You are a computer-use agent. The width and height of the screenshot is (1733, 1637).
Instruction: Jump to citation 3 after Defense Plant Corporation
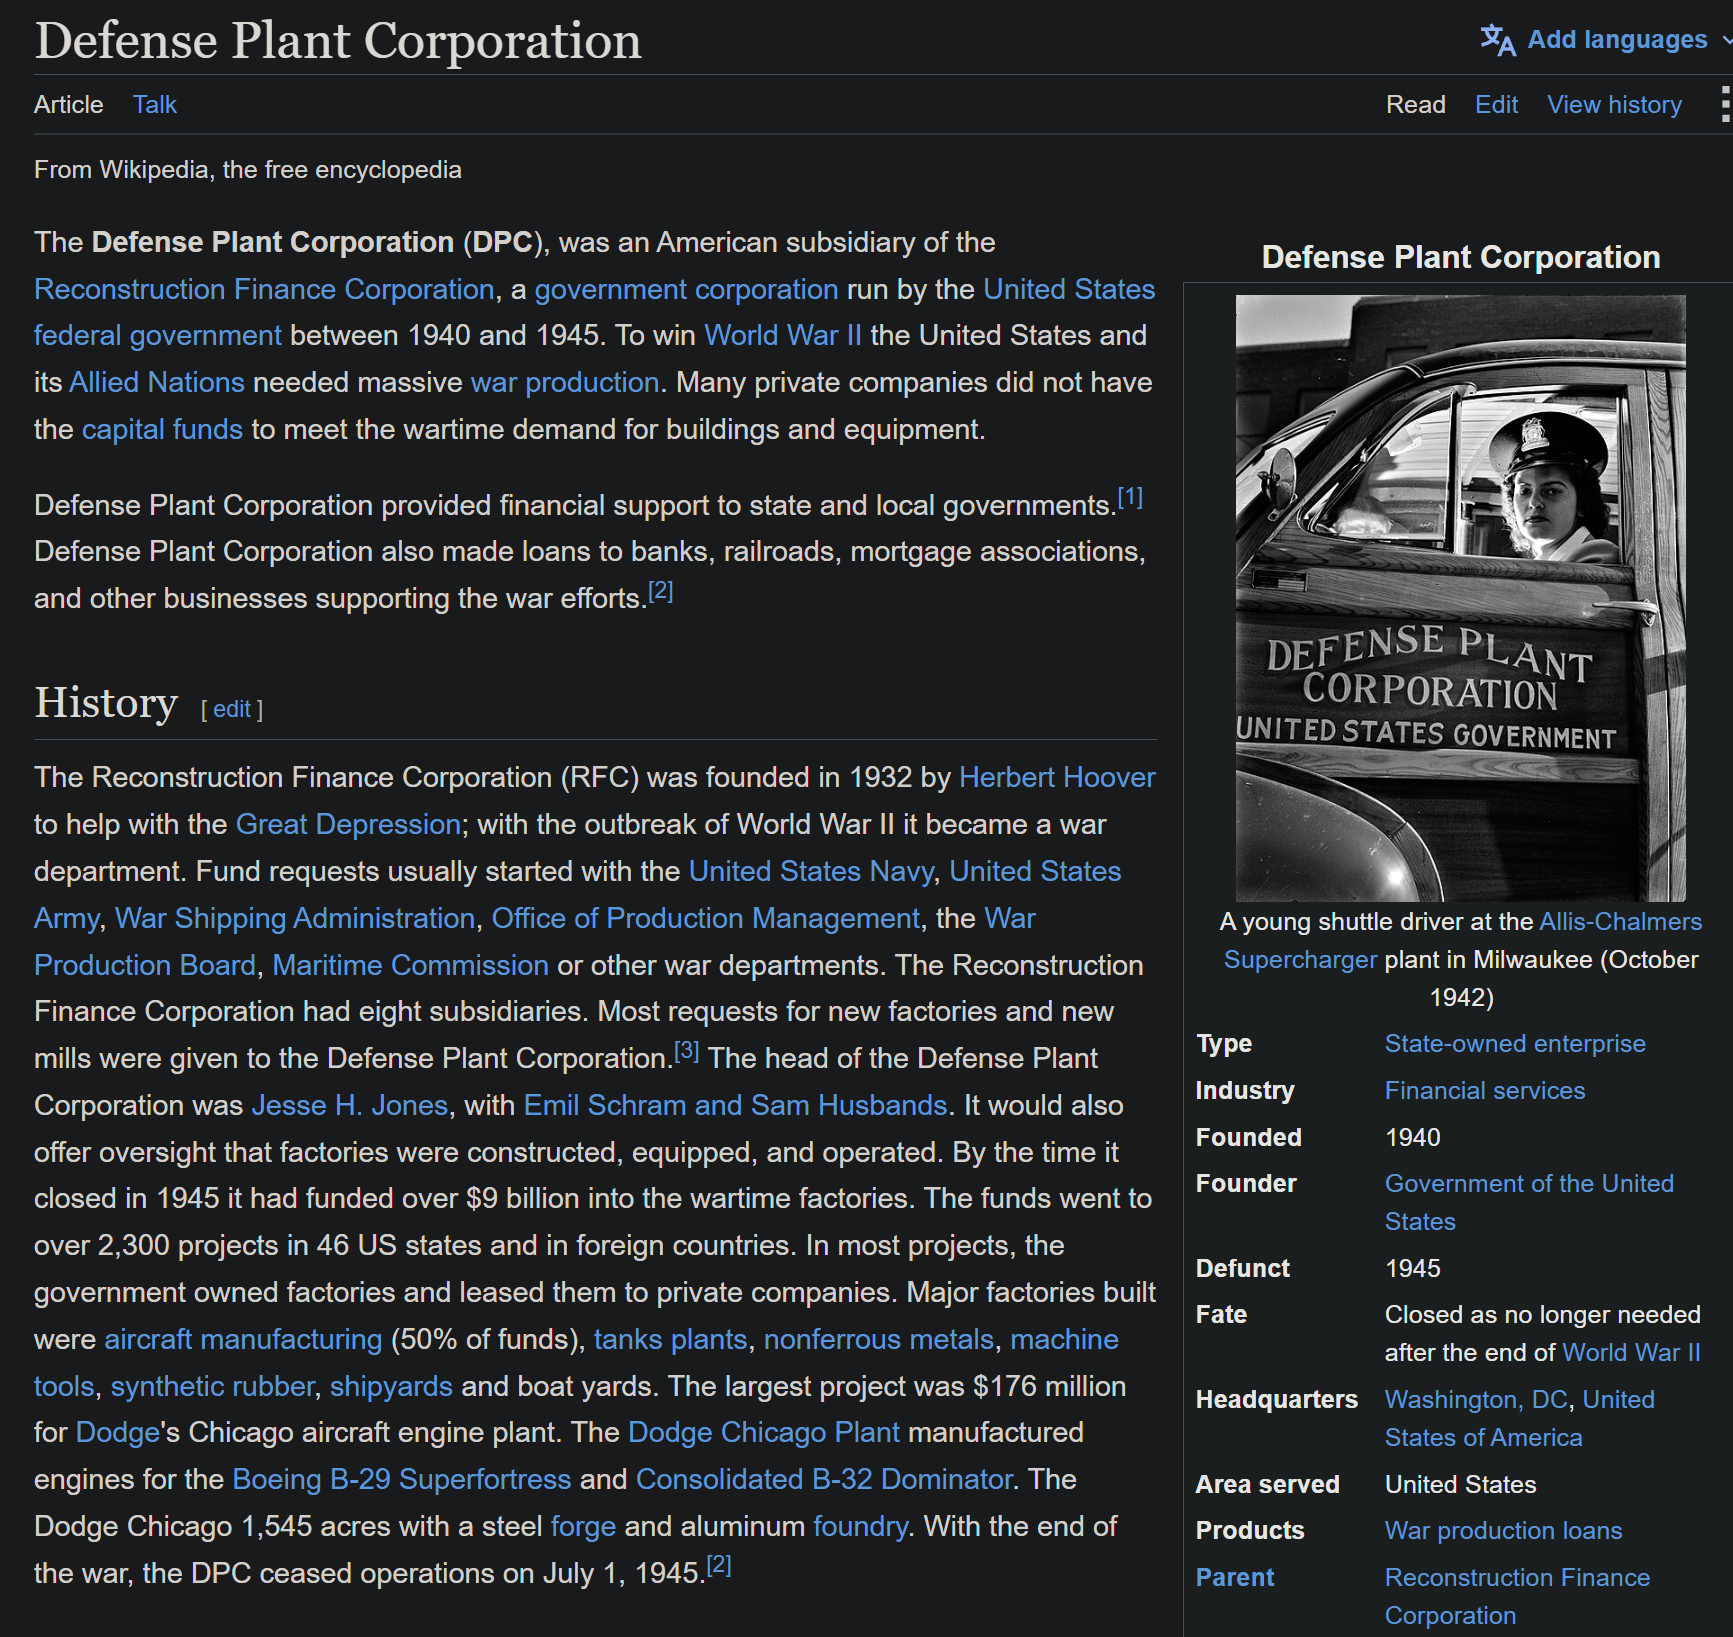(687, 1051)
